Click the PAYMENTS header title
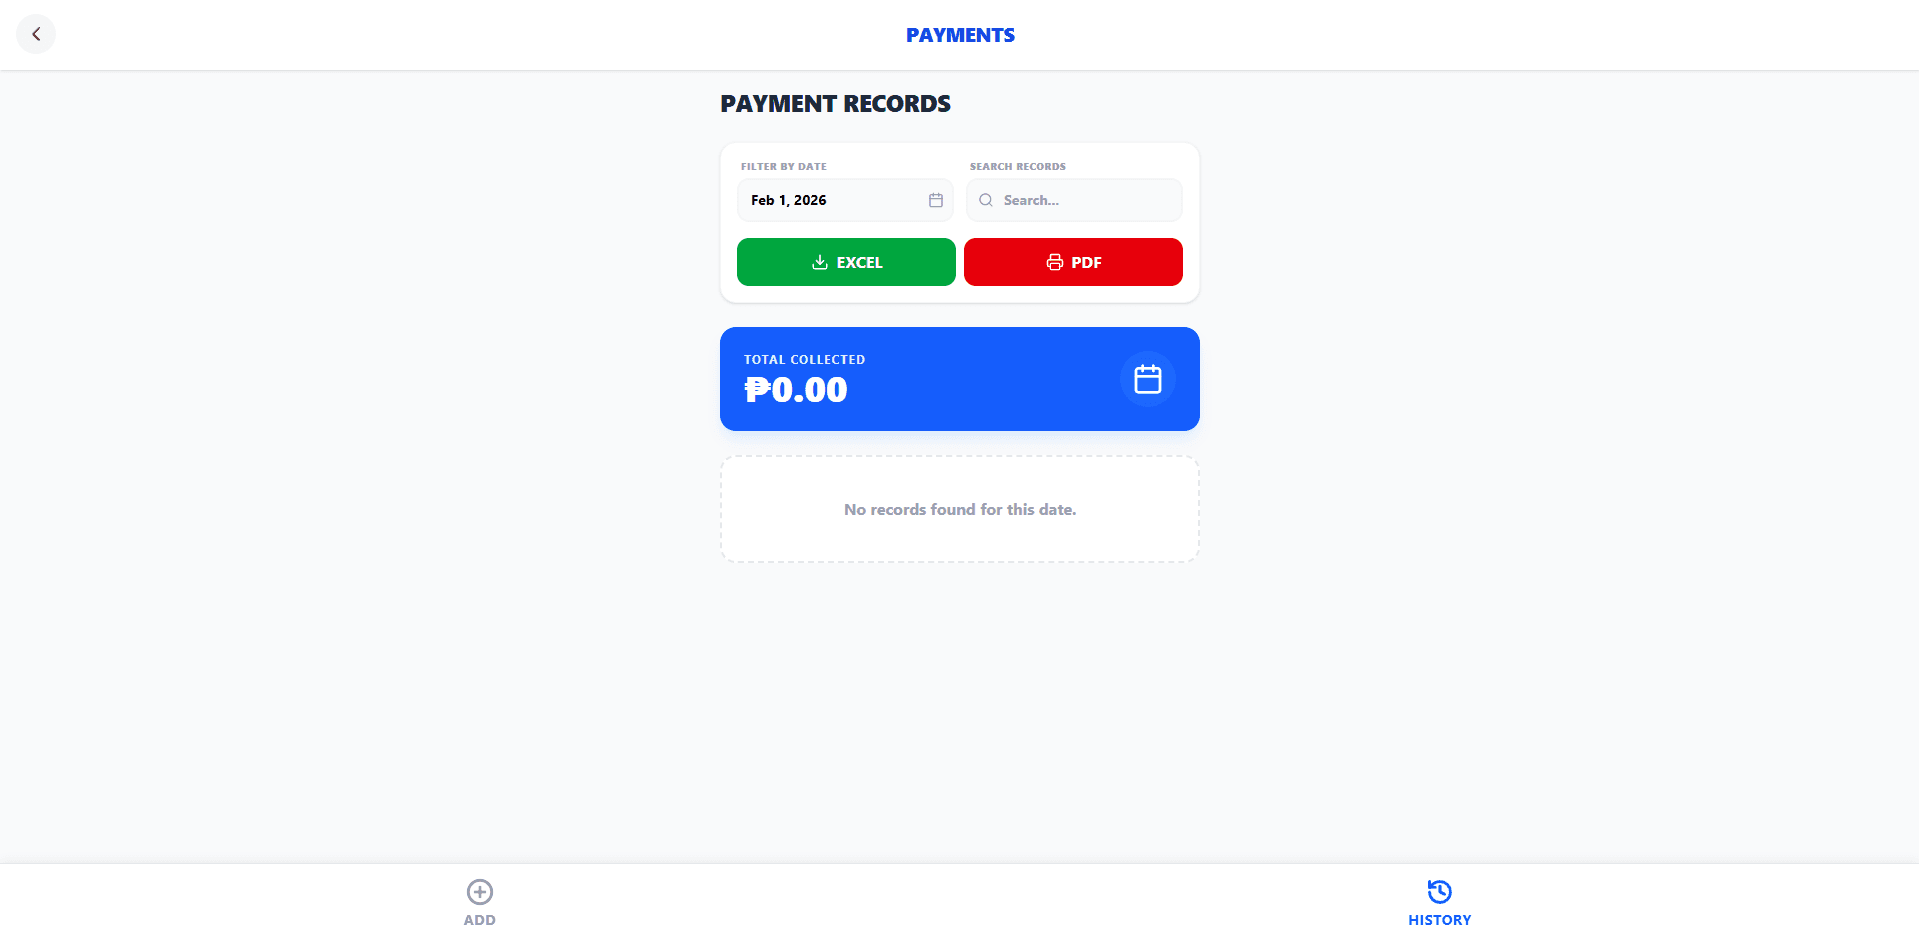 (x=959, y=34)
